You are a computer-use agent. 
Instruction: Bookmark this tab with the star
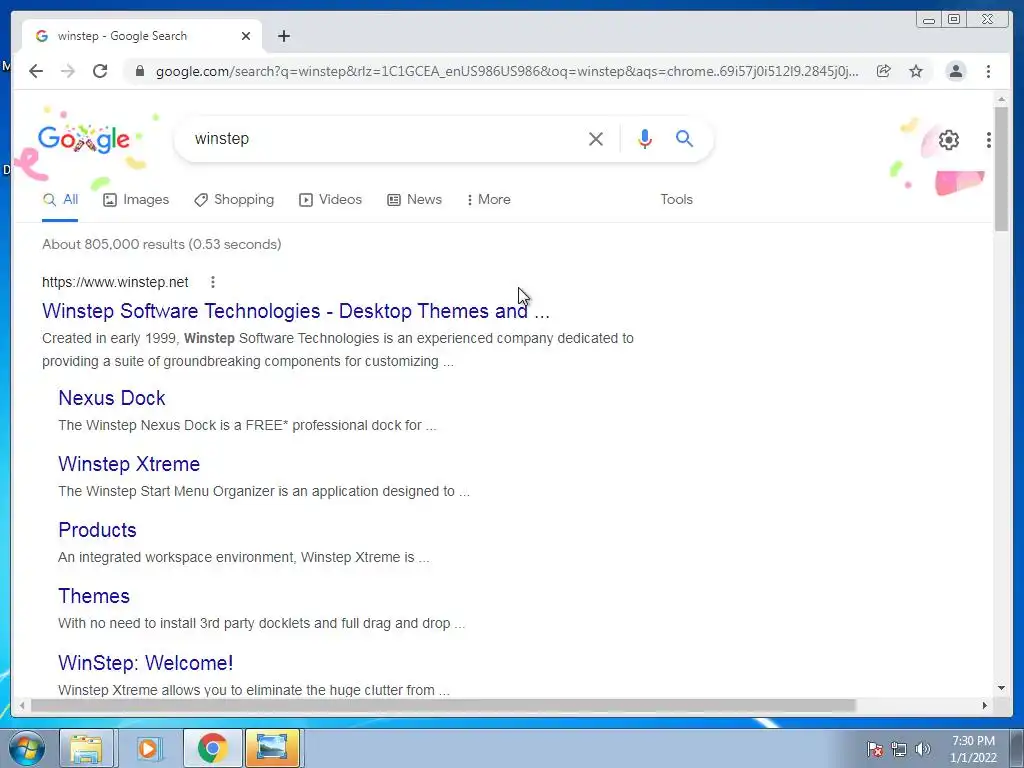click(916, 71)
